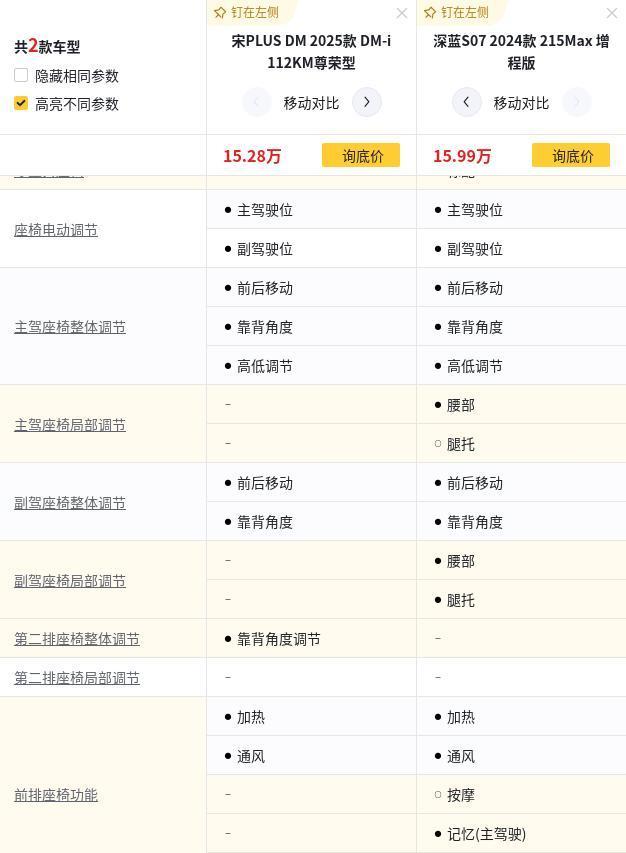This screenshot has width=626, height=853.
Task: Open the 副驾座椅局部调节 parameter link
Action: [70, 581]
